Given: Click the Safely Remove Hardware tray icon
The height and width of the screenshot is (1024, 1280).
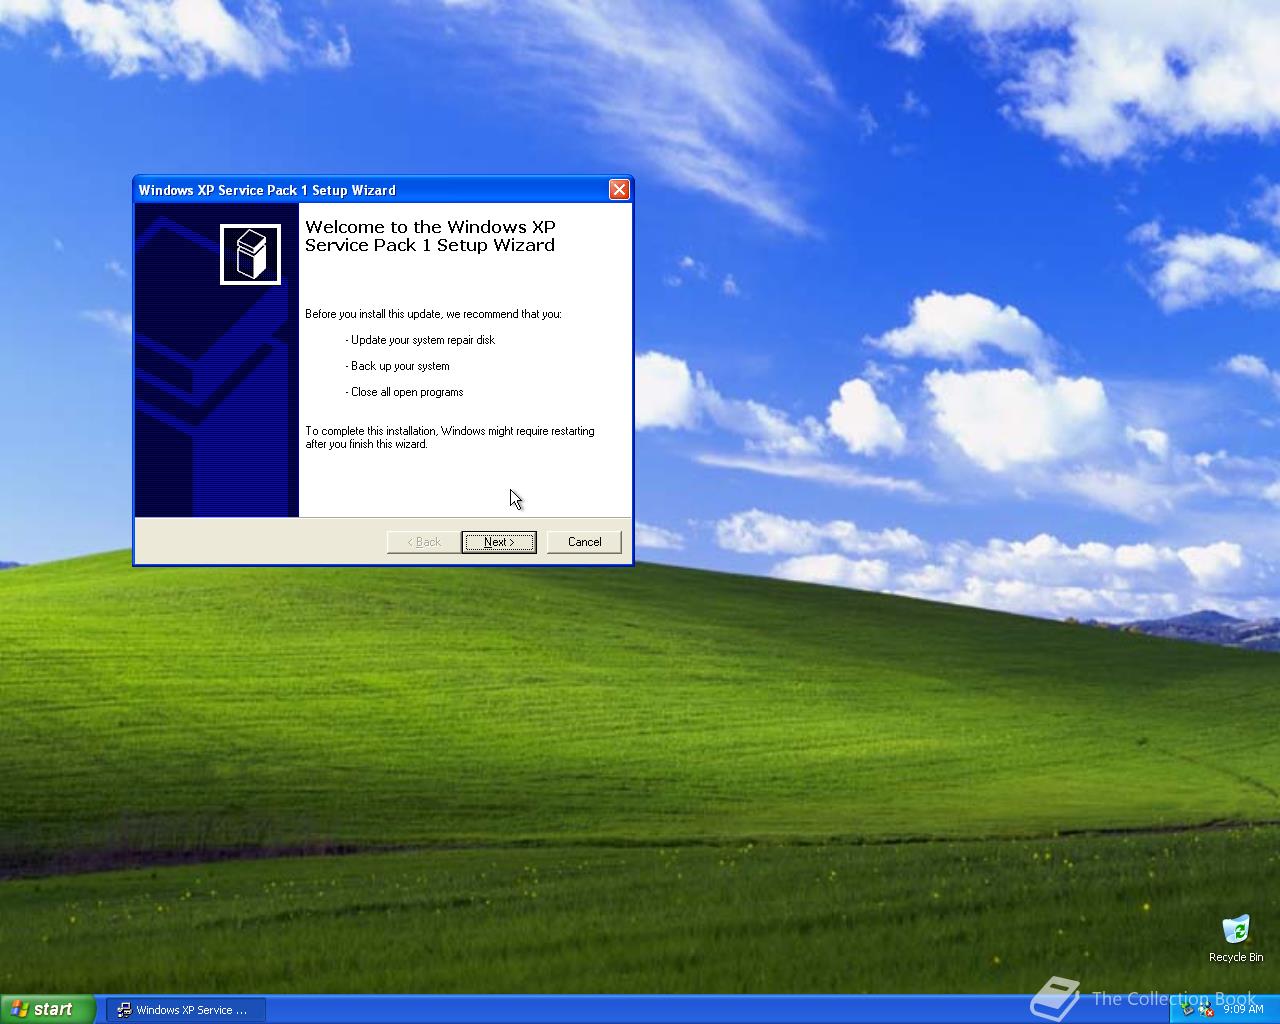Looking at the screenshot, I should (x=1188, y=1010).
